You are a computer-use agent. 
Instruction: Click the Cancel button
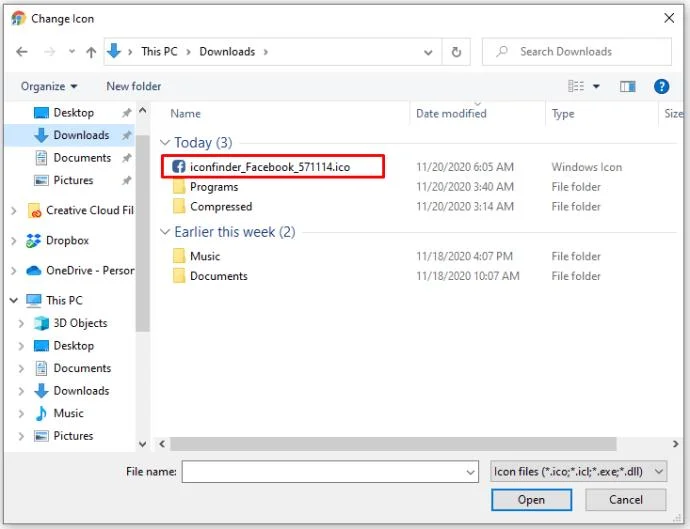coord(625,500)
